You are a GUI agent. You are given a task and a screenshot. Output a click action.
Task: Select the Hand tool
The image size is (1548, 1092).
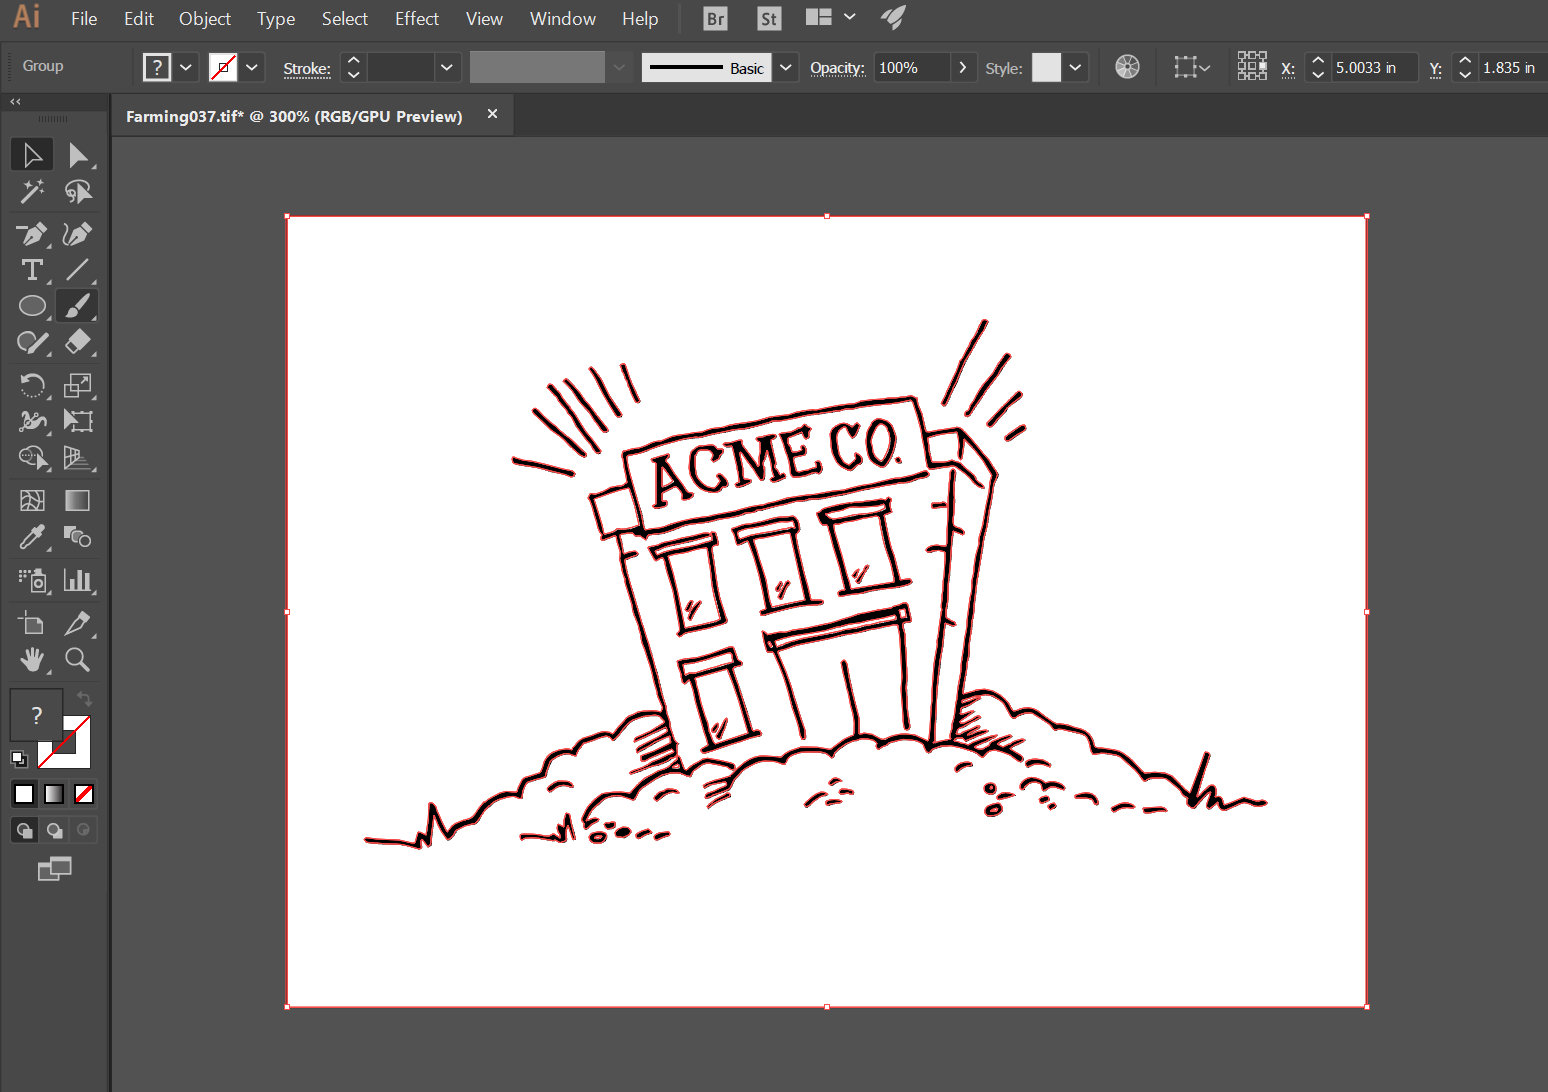click(x=33, y=659)
